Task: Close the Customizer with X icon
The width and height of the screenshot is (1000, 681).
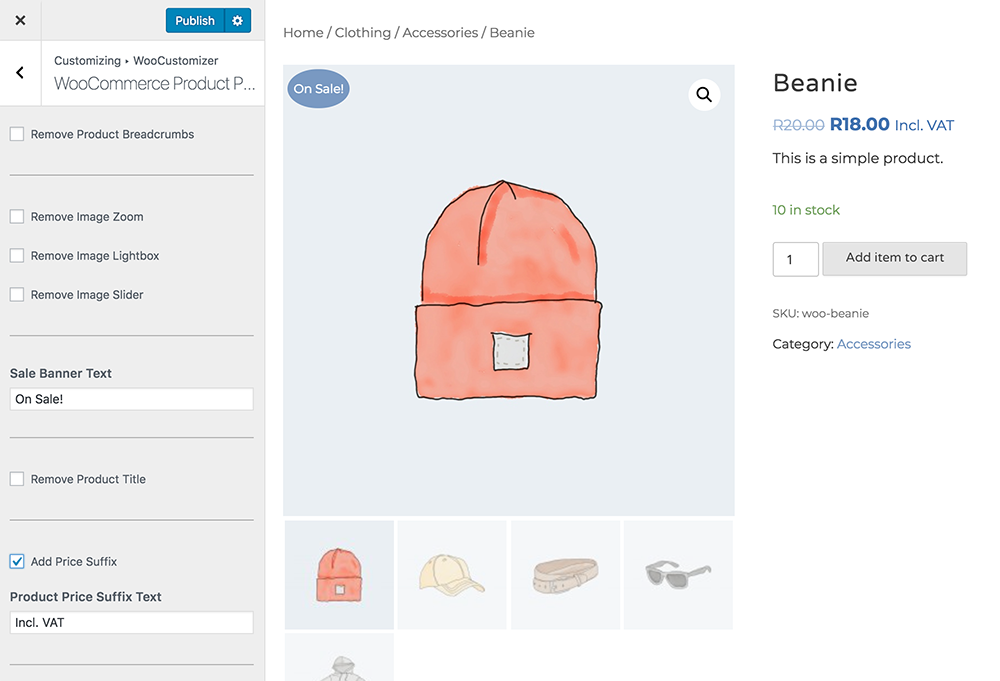Action: (x=20, y=20)
